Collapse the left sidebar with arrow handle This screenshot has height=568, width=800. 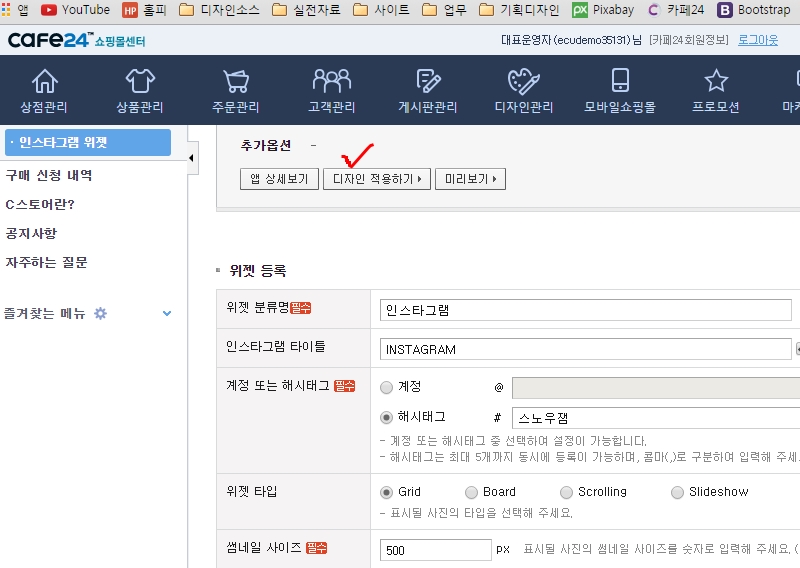[191, 158]
